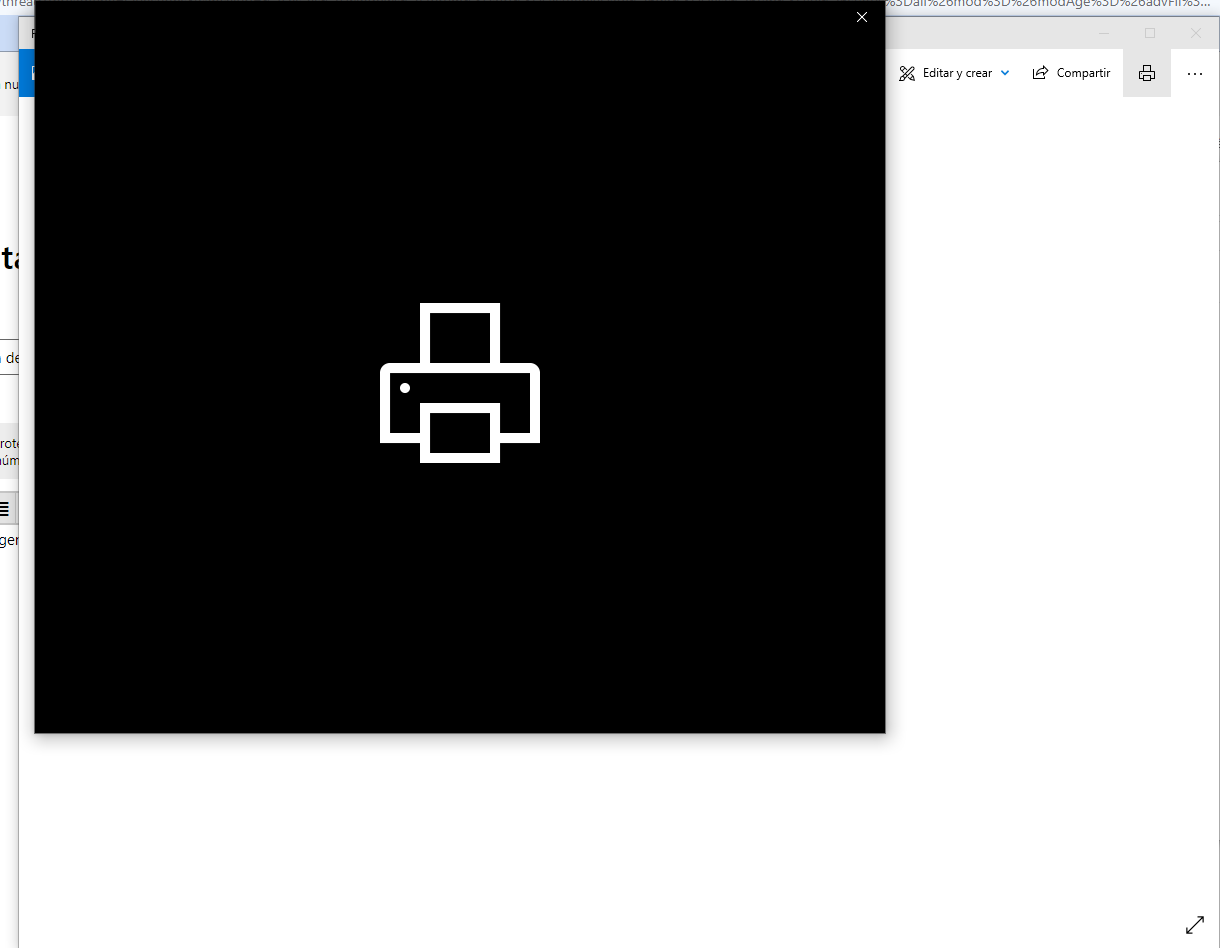Open the three-dots more options menu
This screenshot has height=948, width=1220.
click(1195, 73)
